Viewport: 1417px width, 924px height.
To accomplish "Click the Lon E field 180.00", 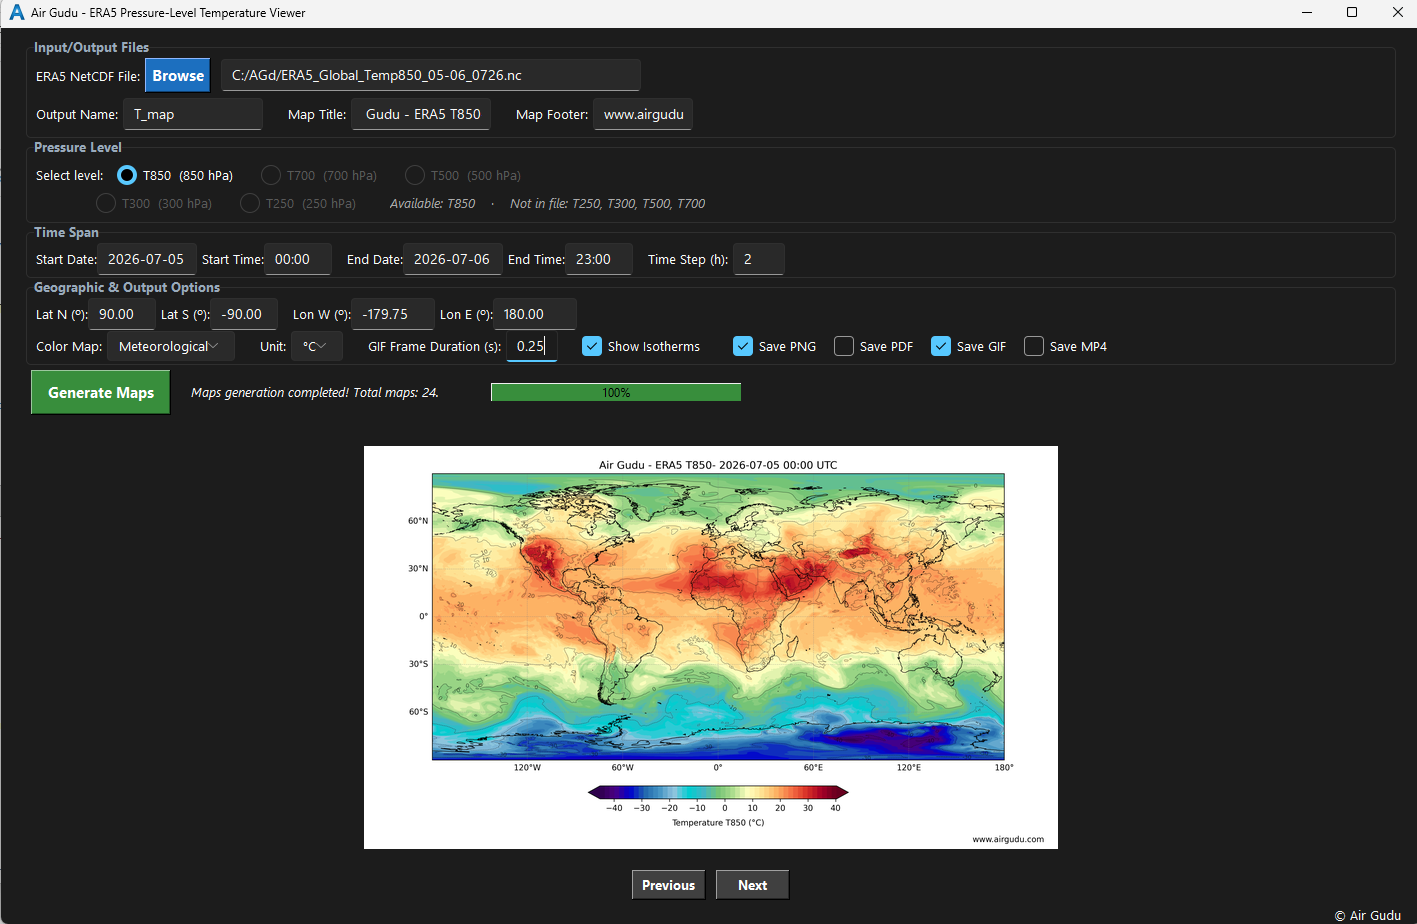I will pyautogui.click(x=535, y=314).
